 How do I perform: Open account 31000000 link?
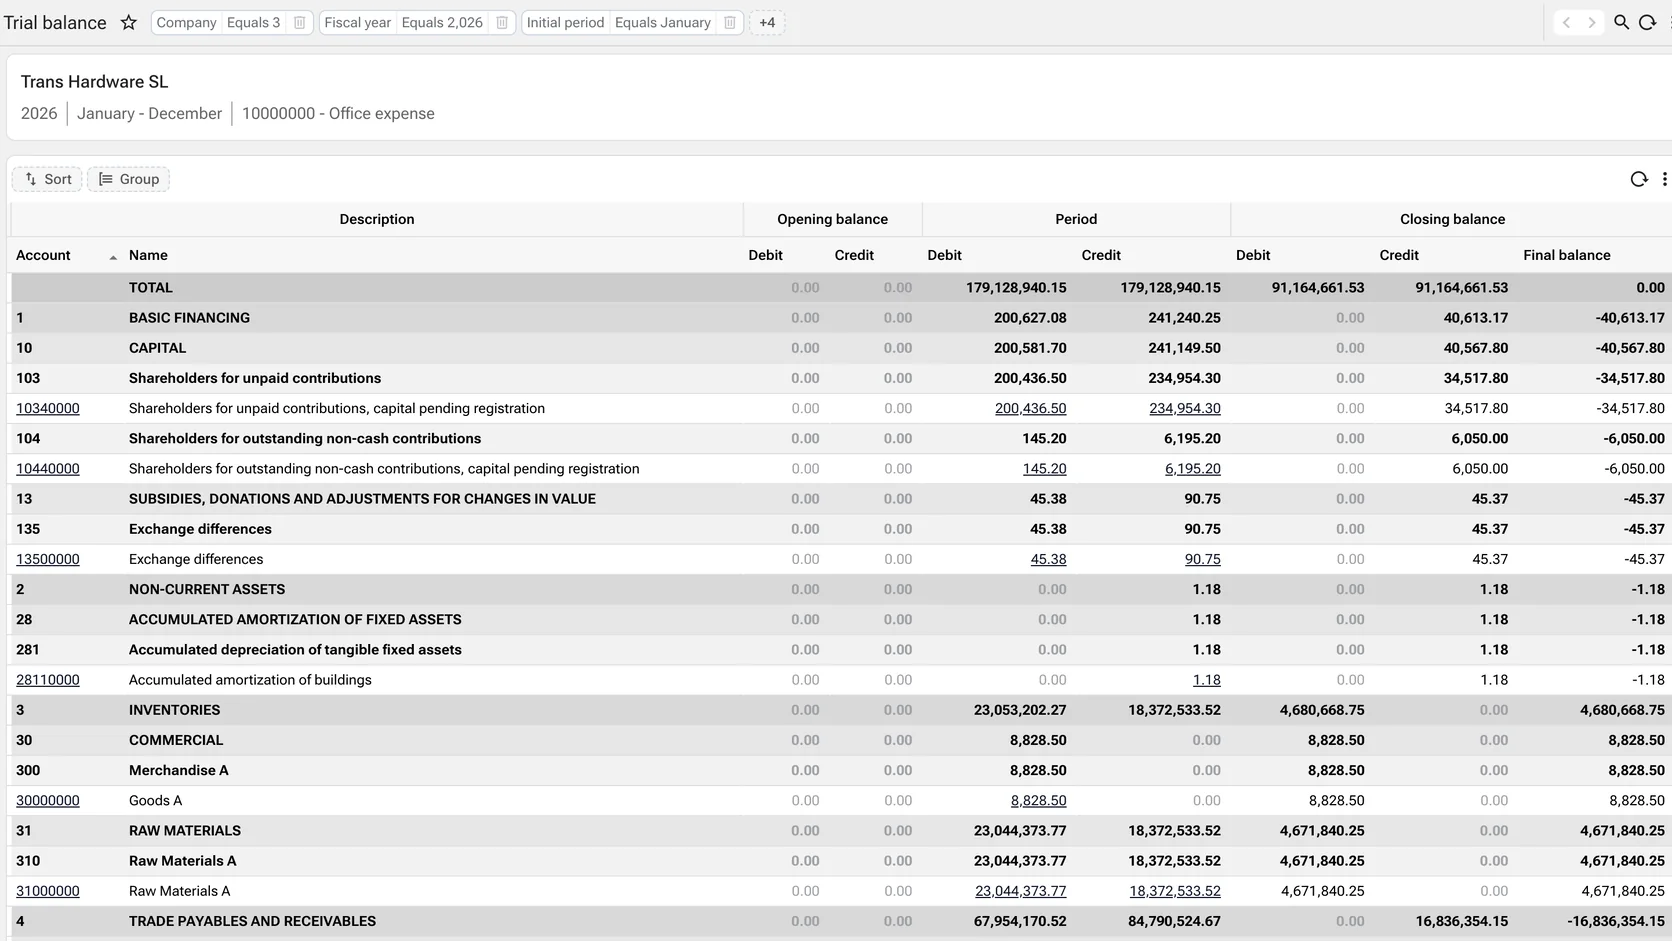click(x=48, y=891)
